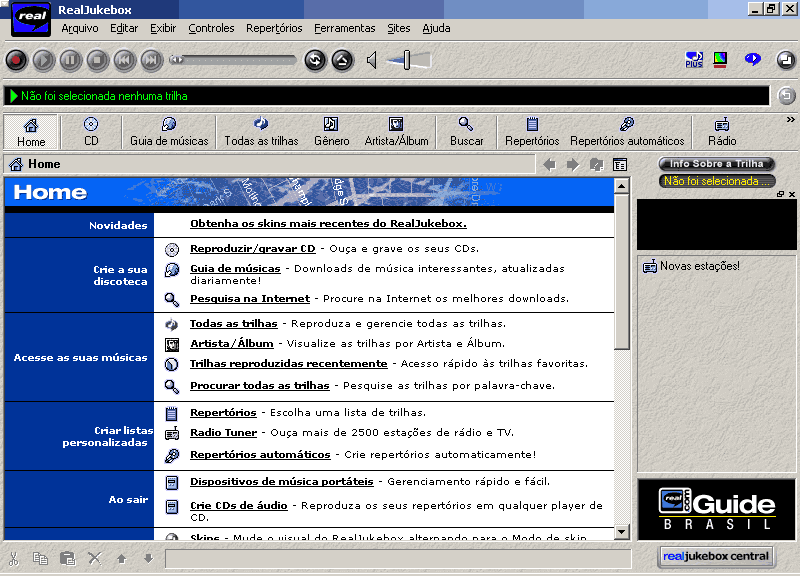This screenshot has height=576, width=800.
Task: Expand the toolbar overflow chevron
Action: point(790,120)
